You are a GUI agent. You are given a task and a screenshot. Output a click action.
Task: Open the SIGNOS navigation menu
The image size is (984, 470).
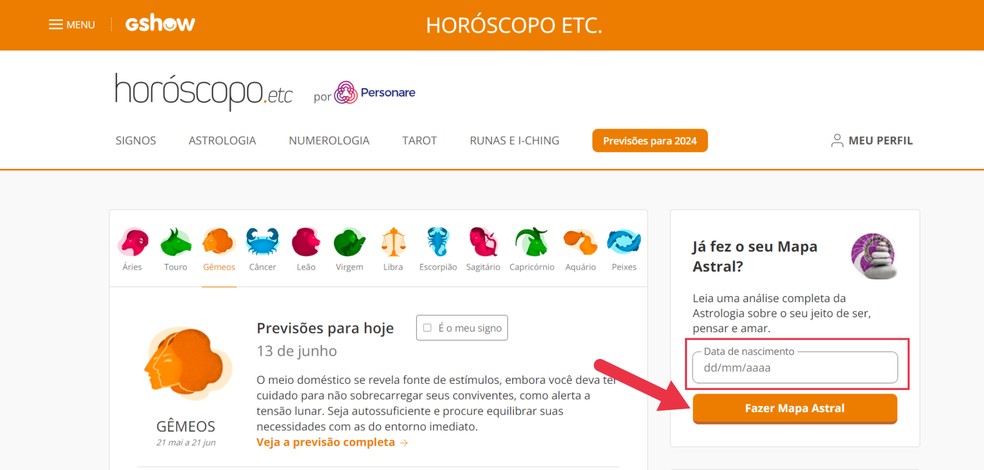(x=136, y=141)
